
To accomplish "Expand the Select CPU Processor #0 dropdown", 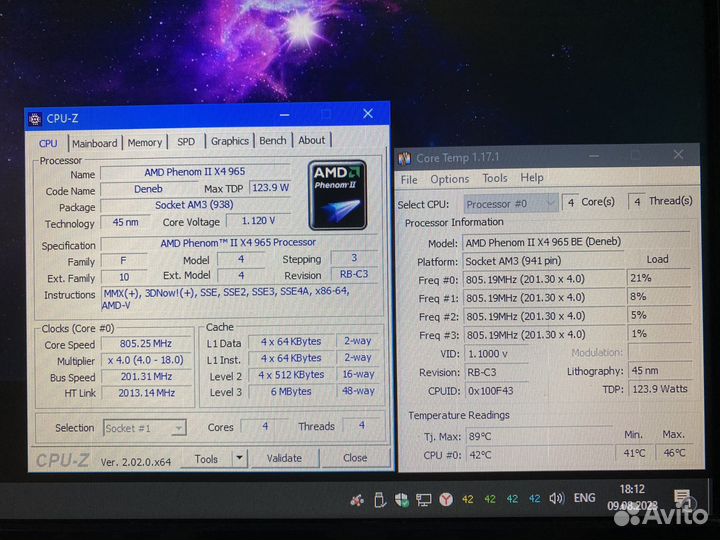I will [x=511, y=203].
